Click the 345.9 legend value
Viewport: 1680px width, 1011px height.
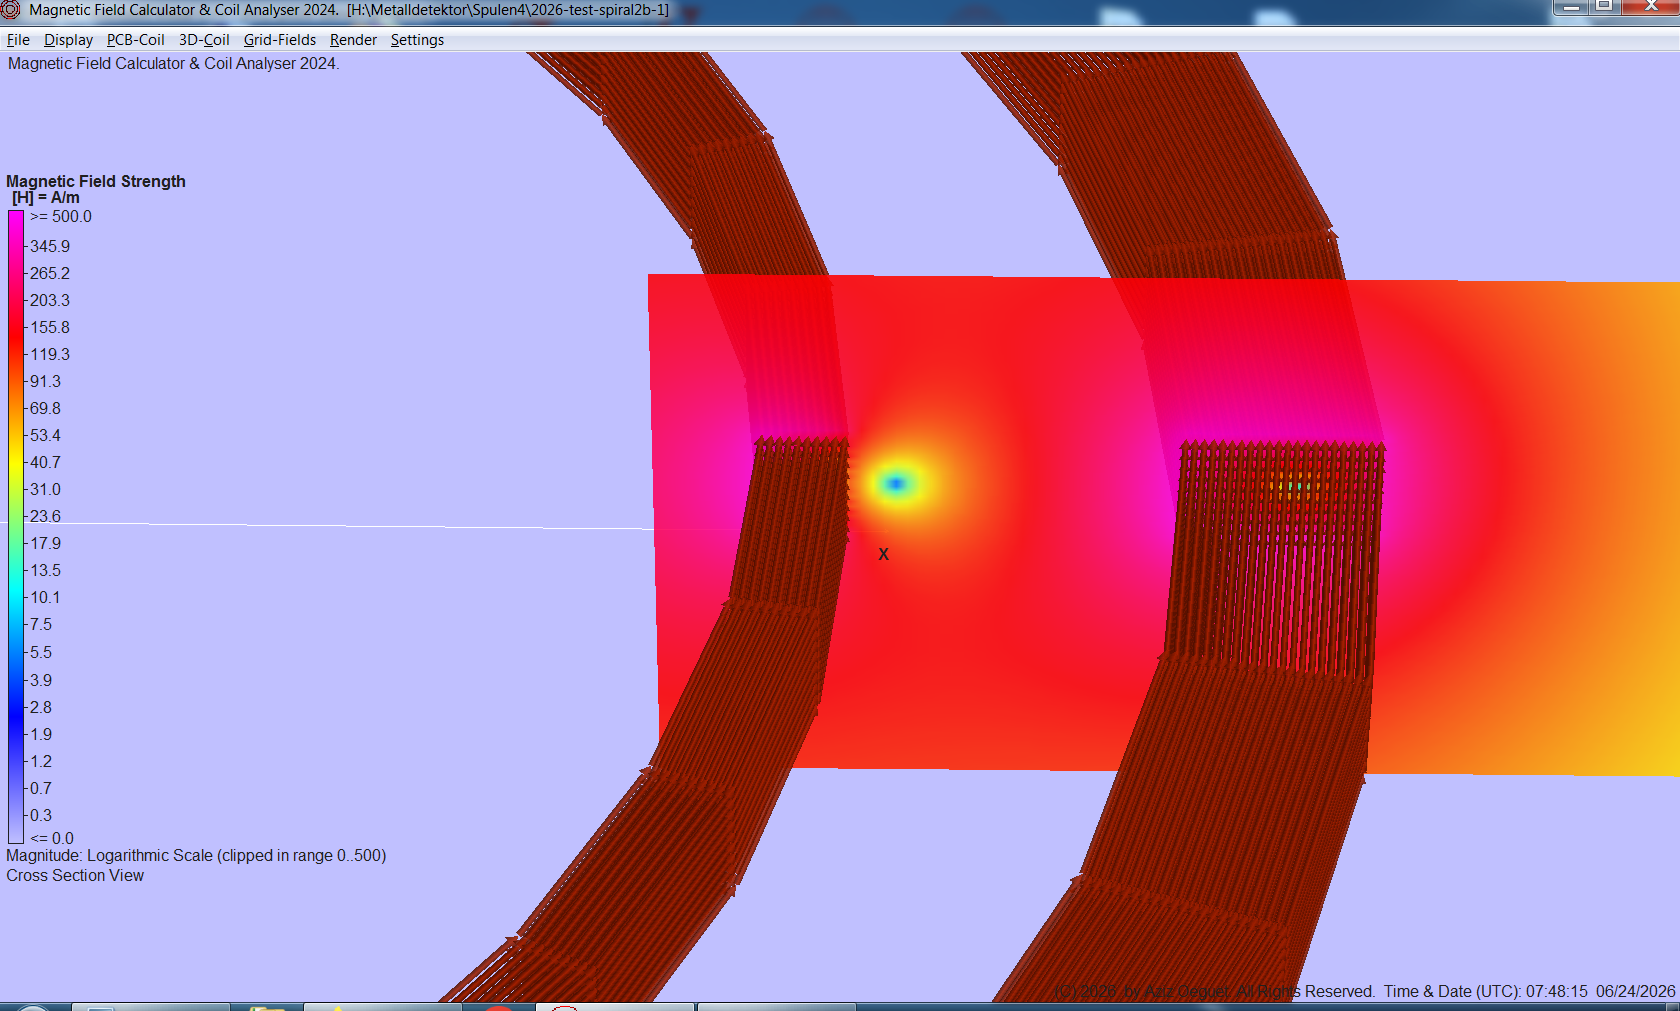pos(50,246)
